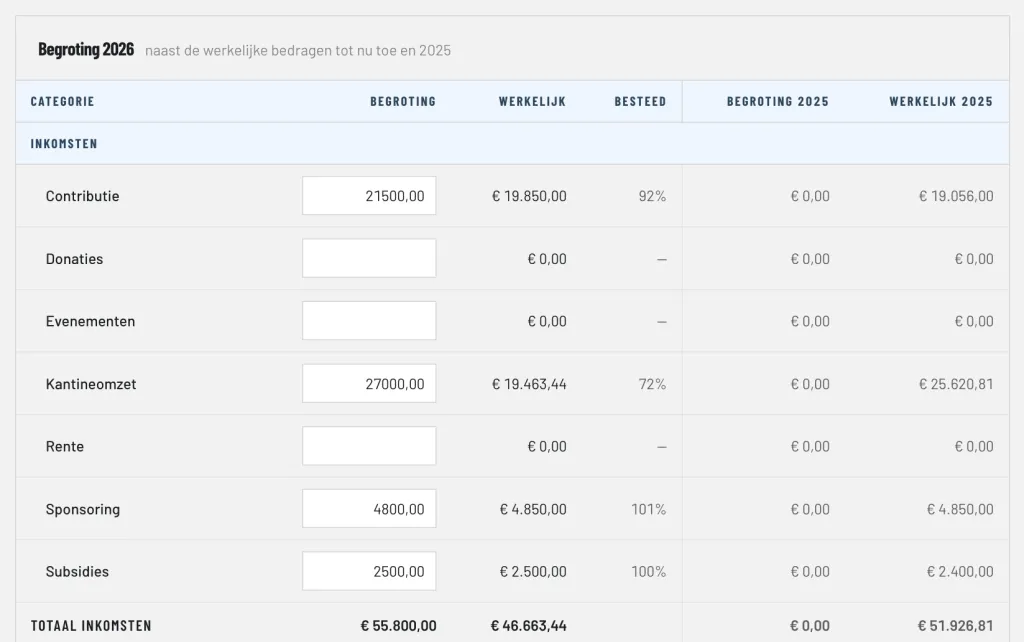Select the Evenementen category label

click(x=90, y=321)
